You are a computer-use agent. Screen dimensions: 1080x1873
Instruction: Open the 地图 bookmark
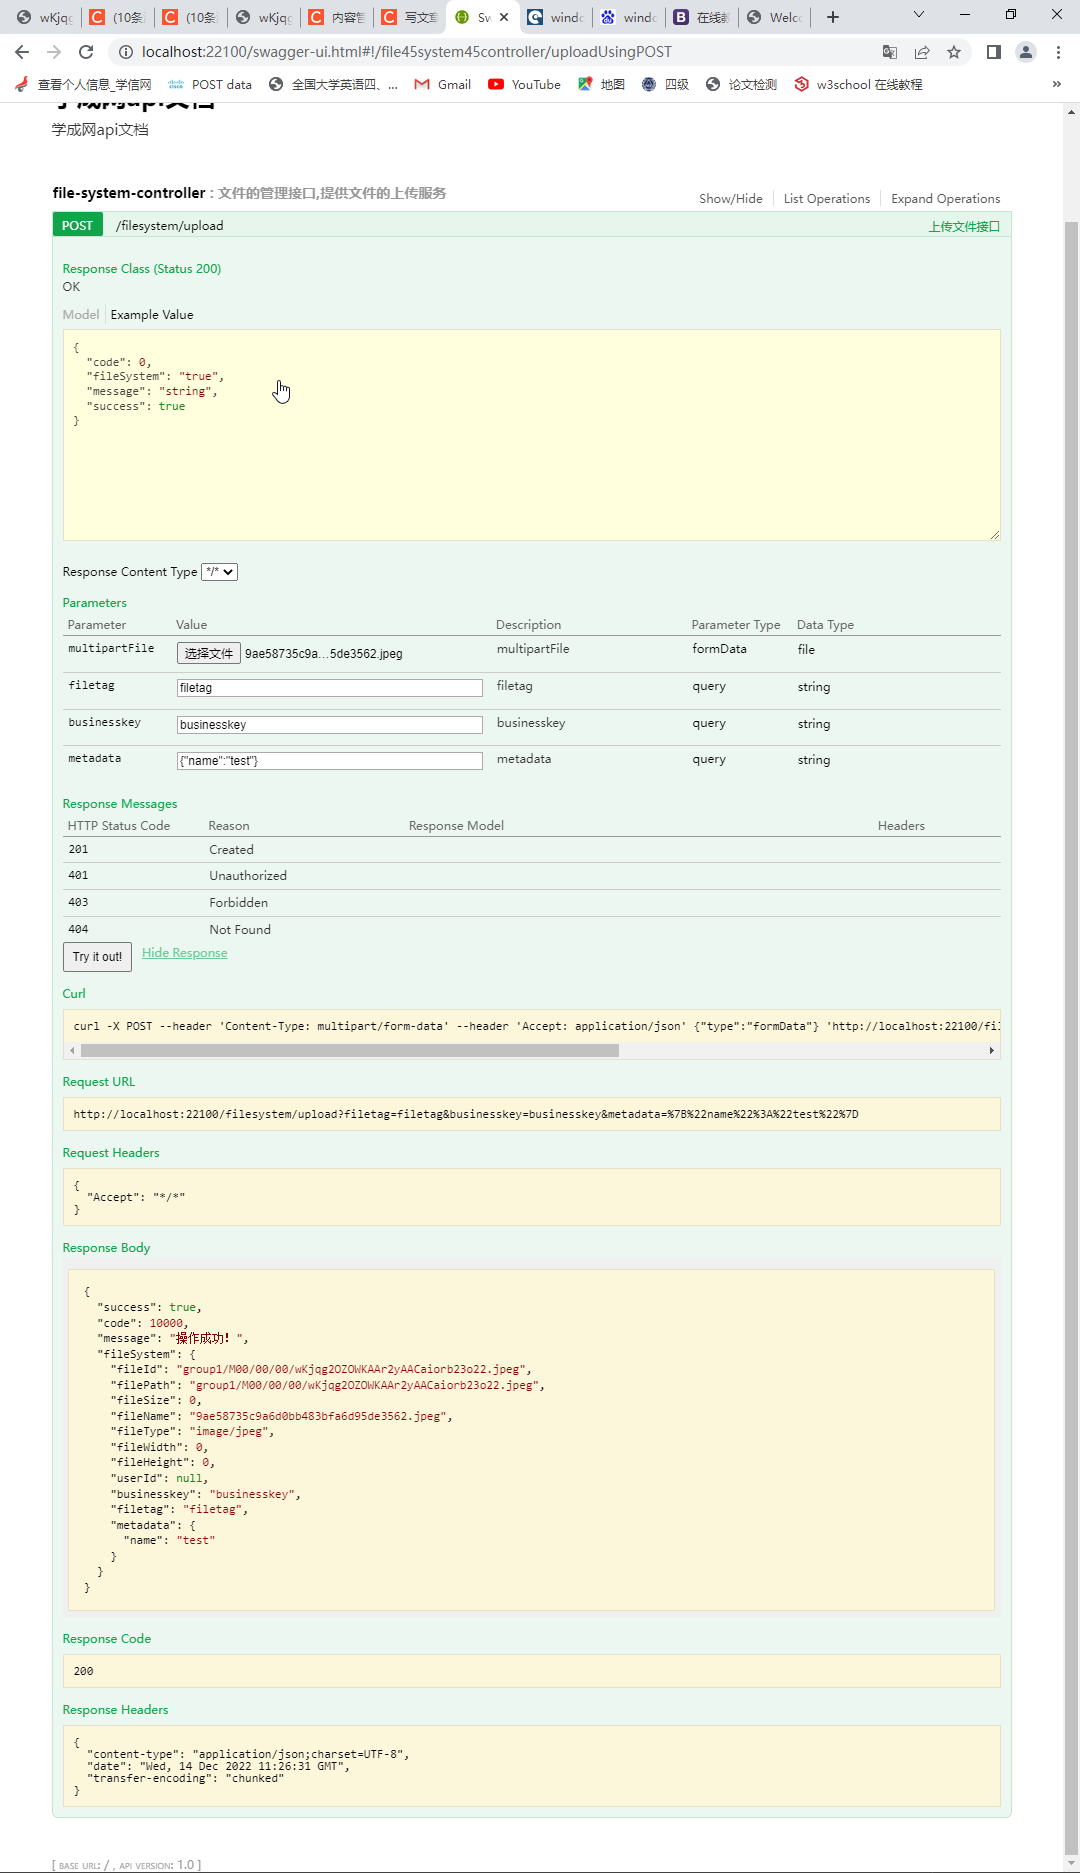point(601,85)
